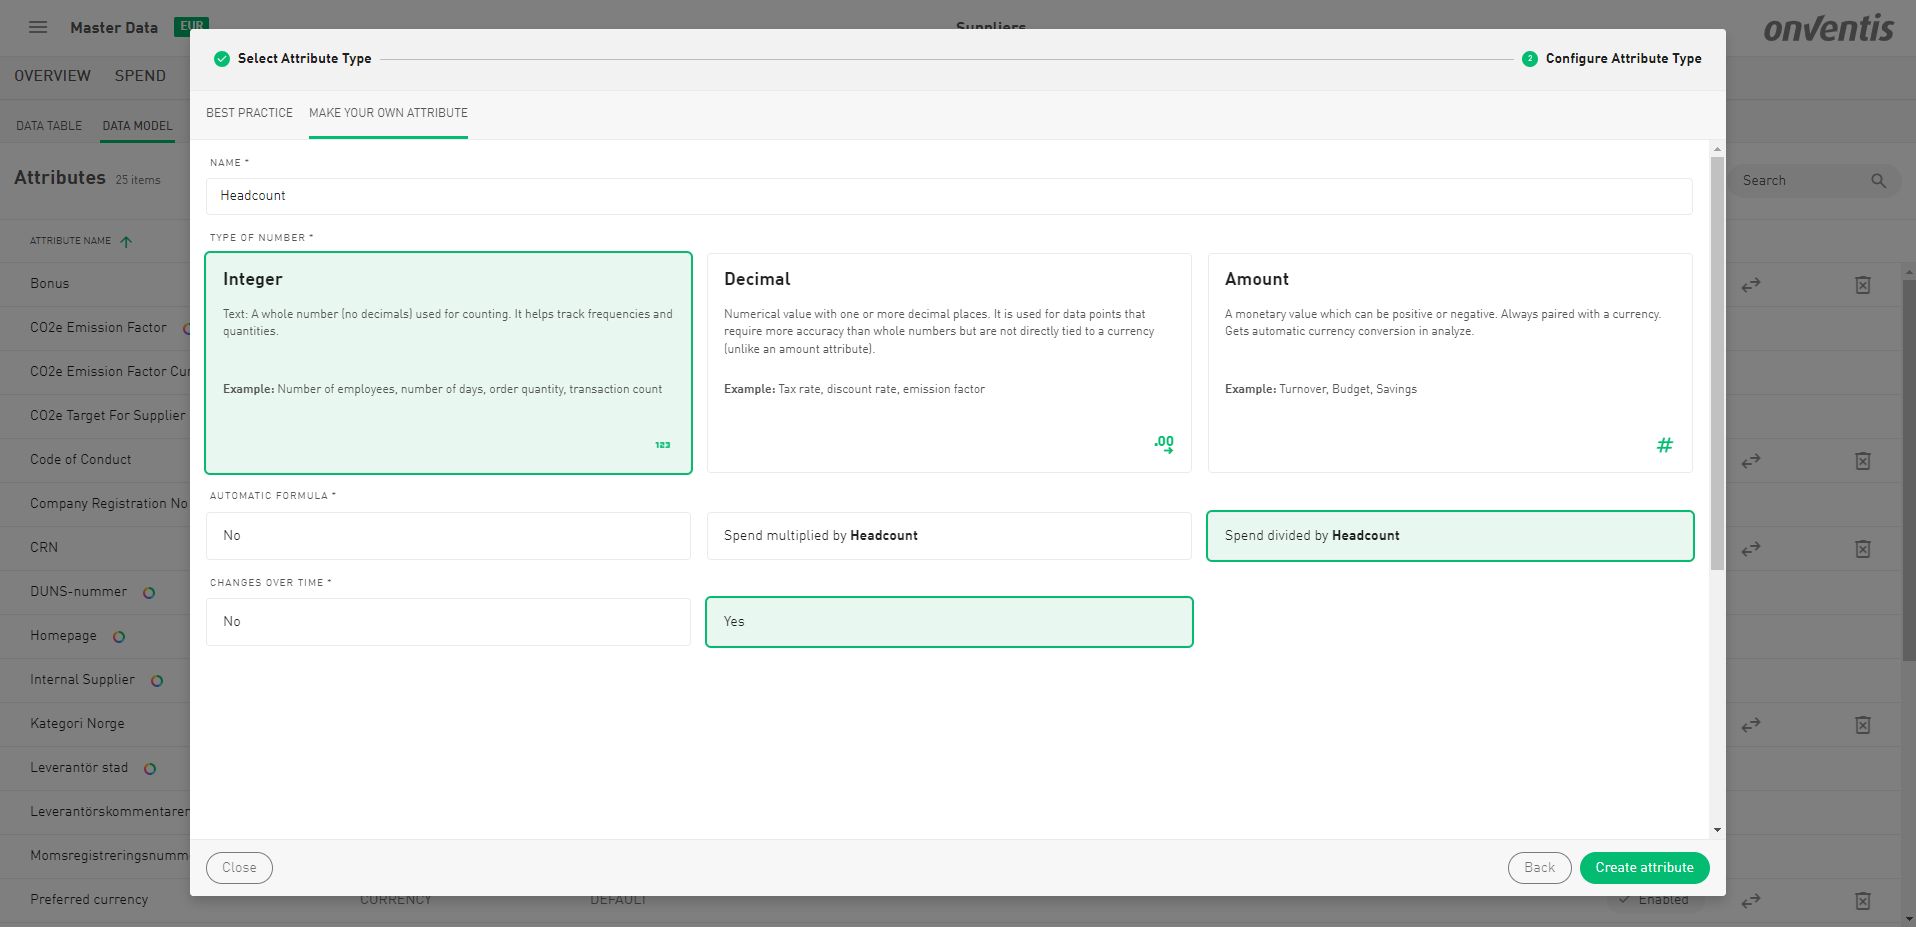Sort by Attribute Name column arrow
Image resolution: width=1916 pixels, height=927 pixels.
(126, 241)
